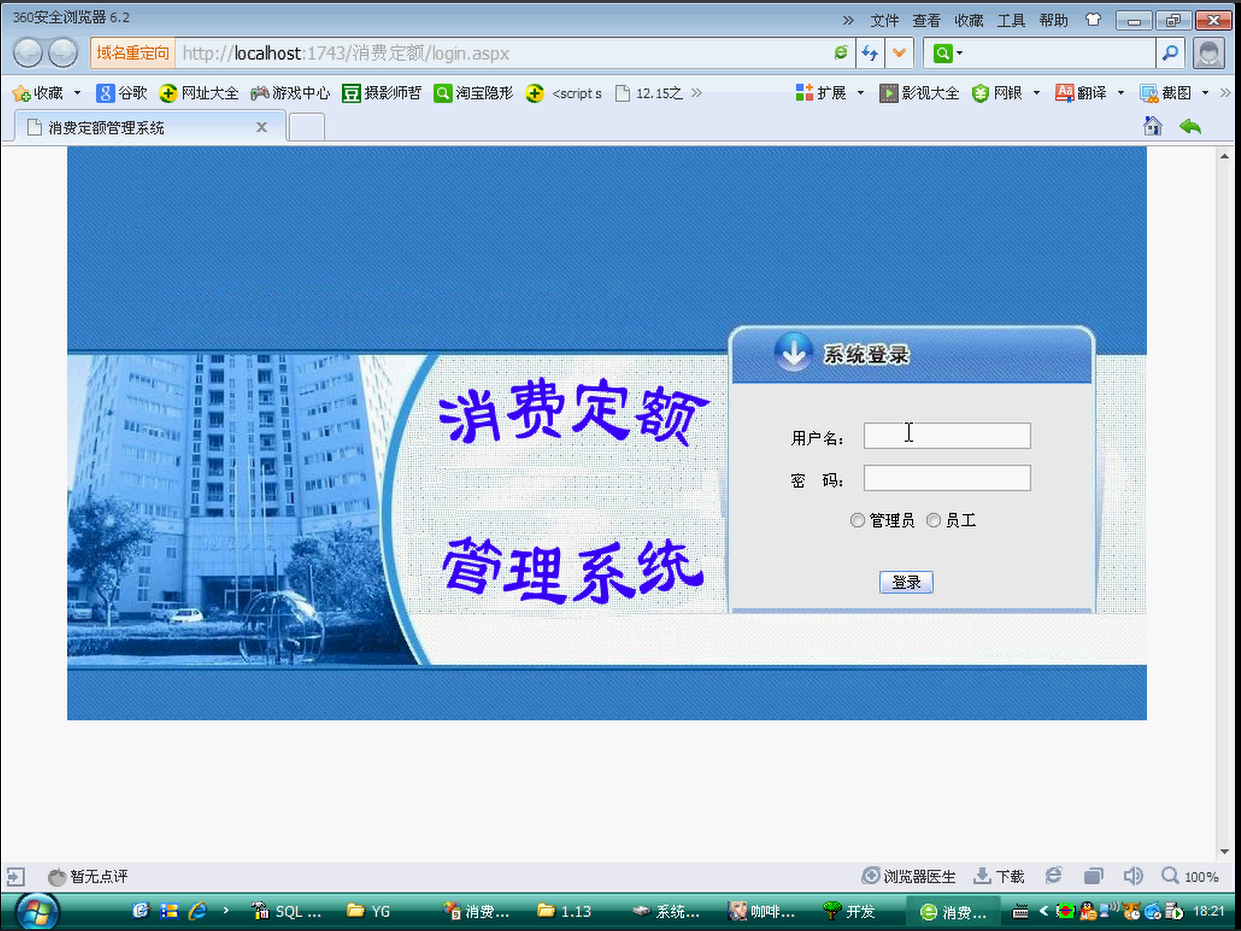
Task: Expand the 网银 dropdown arrow
Action: [1036, 93]
